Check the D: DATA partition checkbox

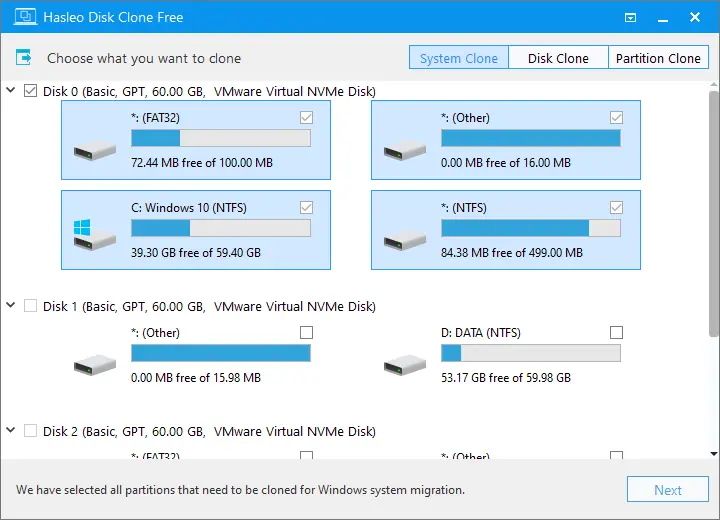616,332
